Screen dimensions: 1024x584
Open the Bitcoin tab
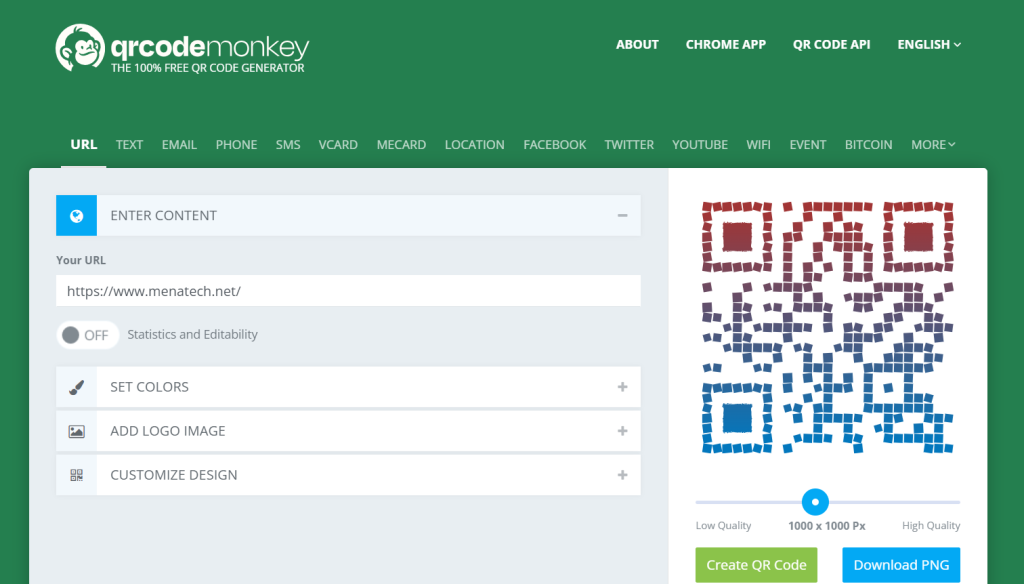tap(869, 144)
